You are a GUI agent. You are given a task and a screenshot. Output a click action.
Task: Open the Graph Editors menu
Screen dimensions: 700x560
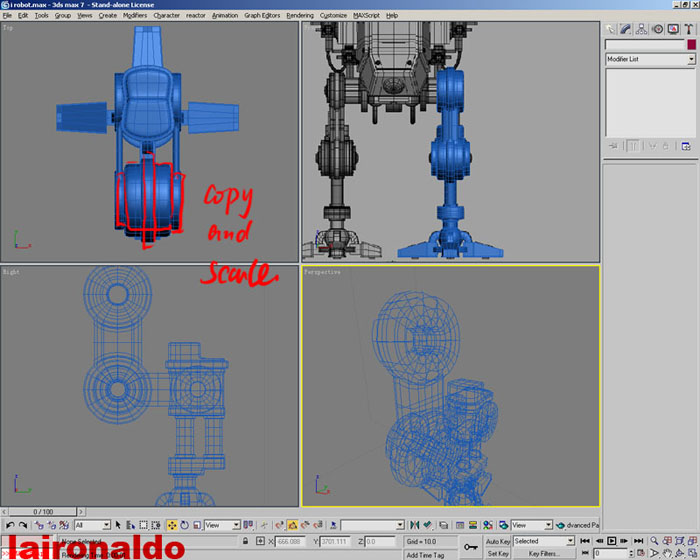[x=263, y=16]
